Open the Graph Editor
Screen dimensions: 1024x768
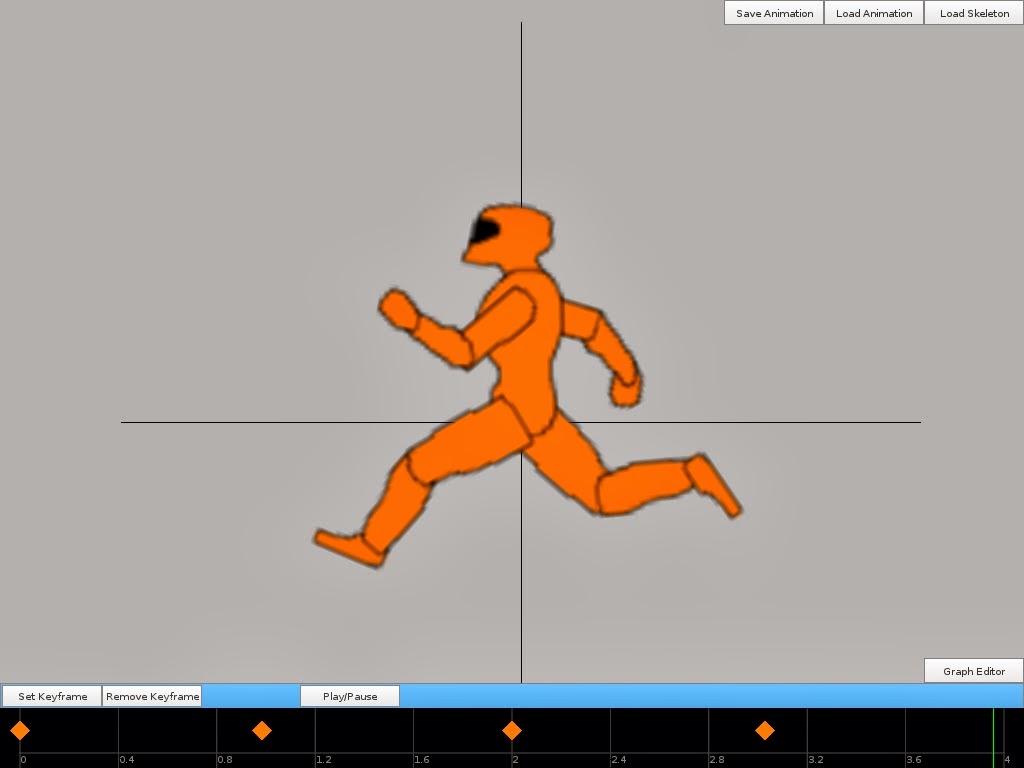(x=973, y=671)
